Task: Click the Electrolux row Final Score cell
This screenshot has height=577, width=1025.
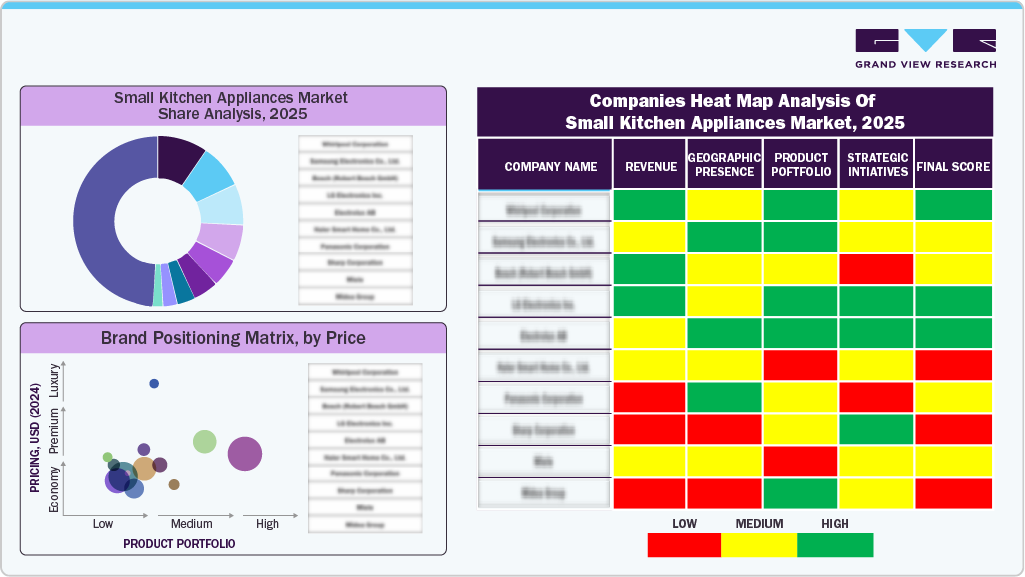Action: (x=953, y=333)
